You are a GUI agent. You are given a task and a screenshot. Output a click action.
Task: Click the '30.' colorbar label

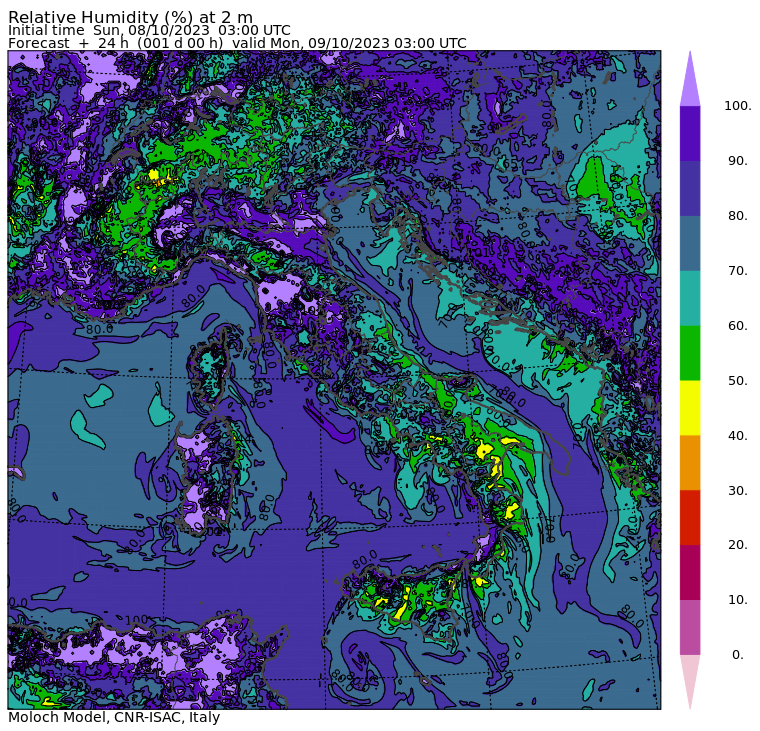click(737, 490)
